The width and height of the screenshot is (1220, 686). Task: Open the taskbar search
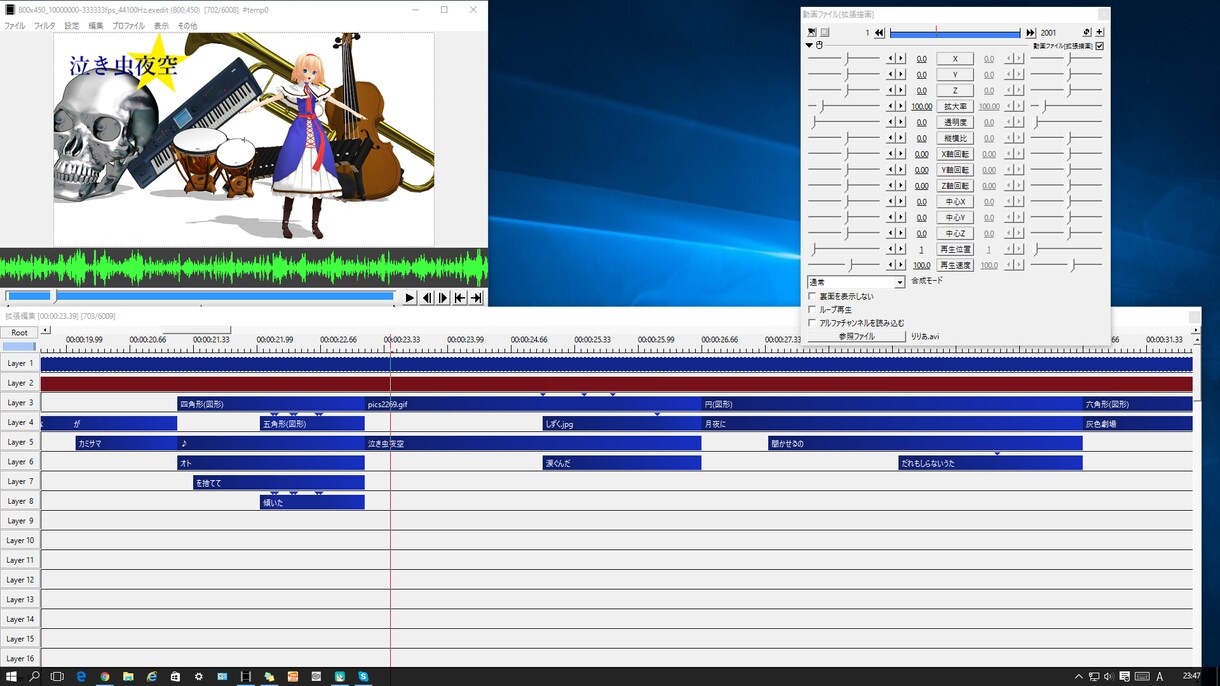point(34,677)
